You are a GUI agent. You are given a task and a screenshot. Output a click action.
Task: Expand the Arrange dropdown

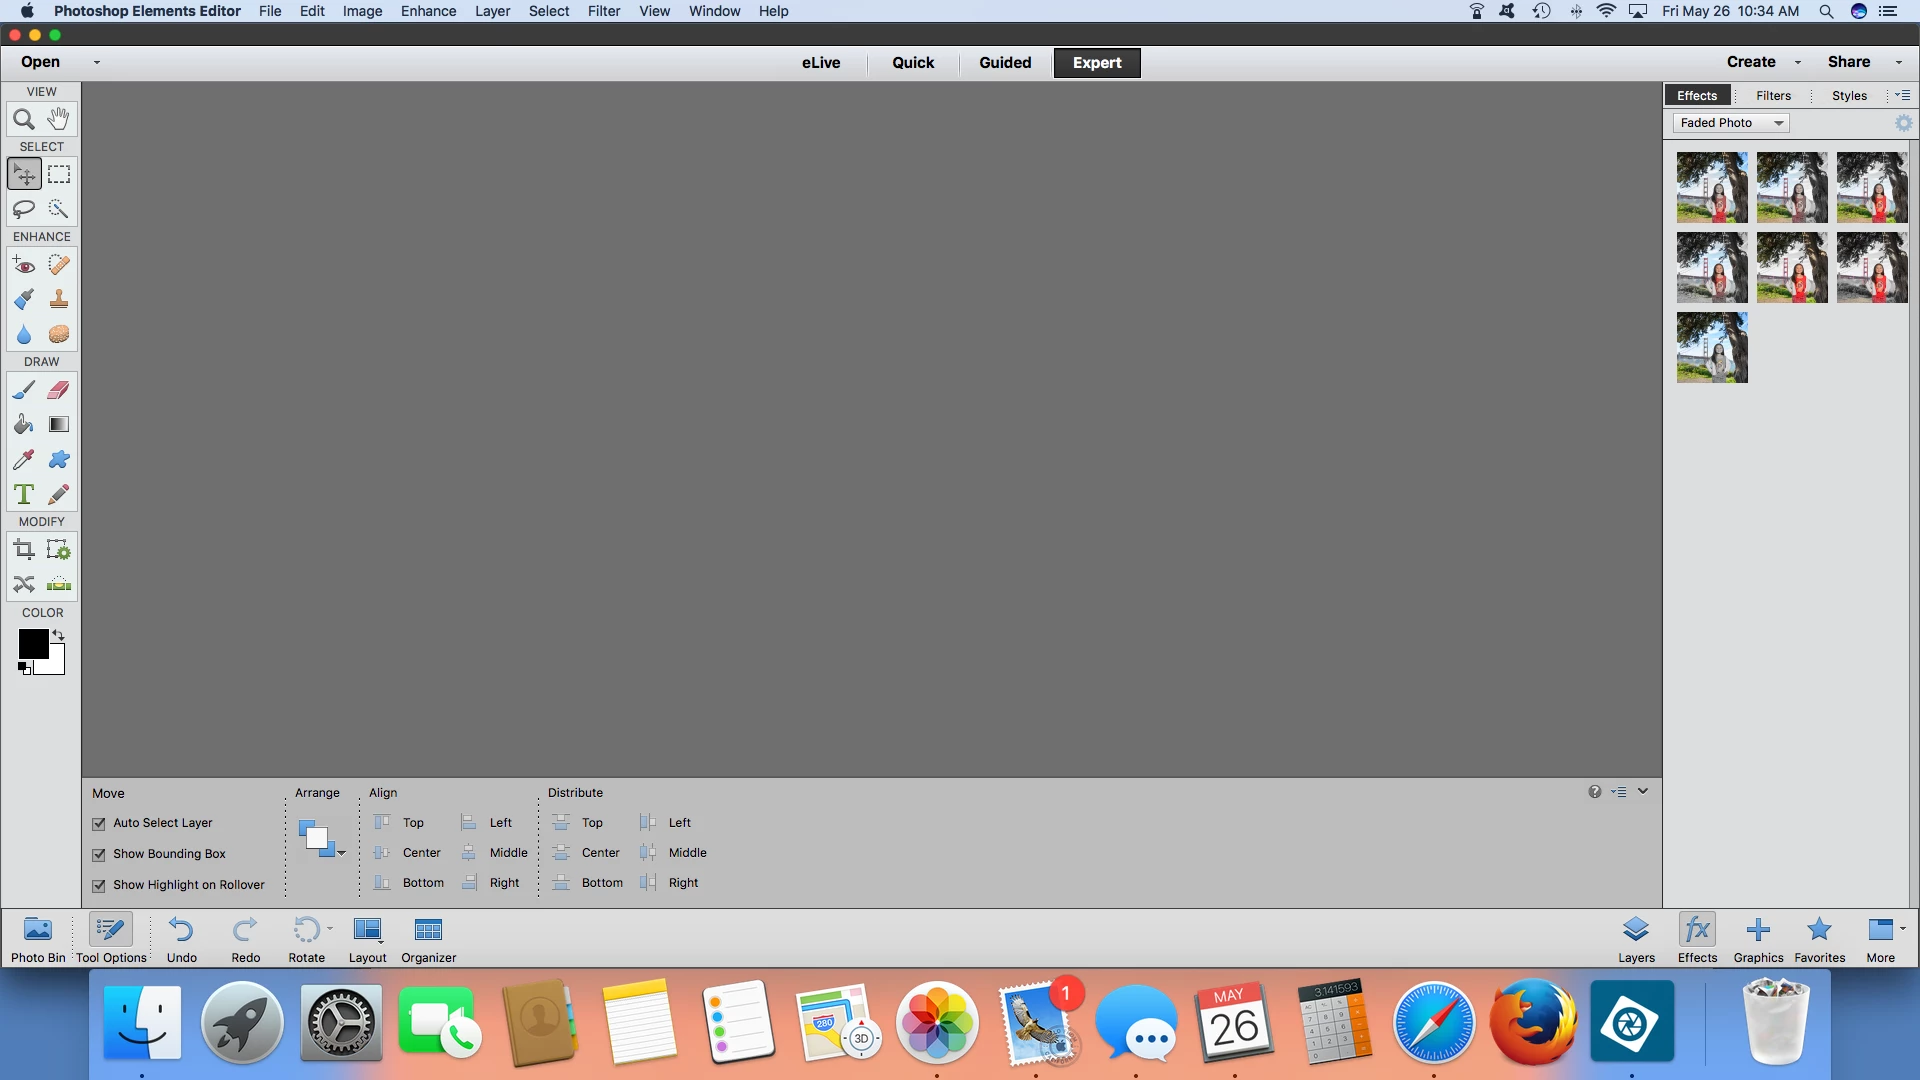(322, 839)
